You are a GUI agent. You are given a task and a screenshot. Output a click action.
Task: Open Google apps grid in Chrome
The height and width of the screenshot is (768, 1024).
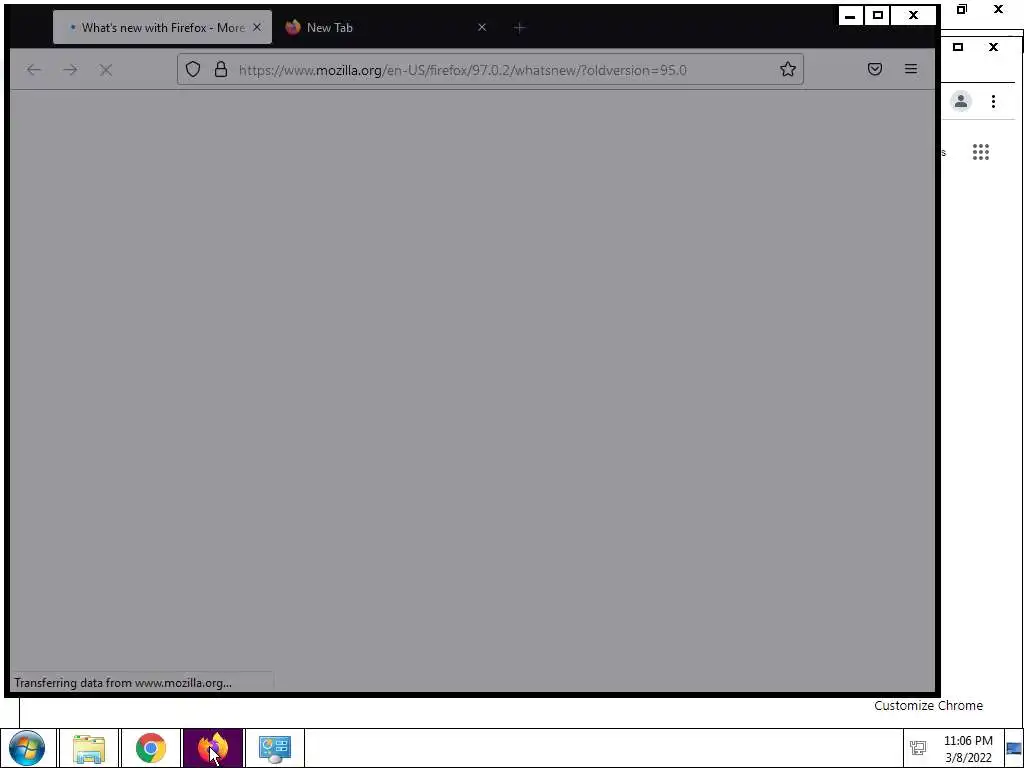tap(981, 152)
